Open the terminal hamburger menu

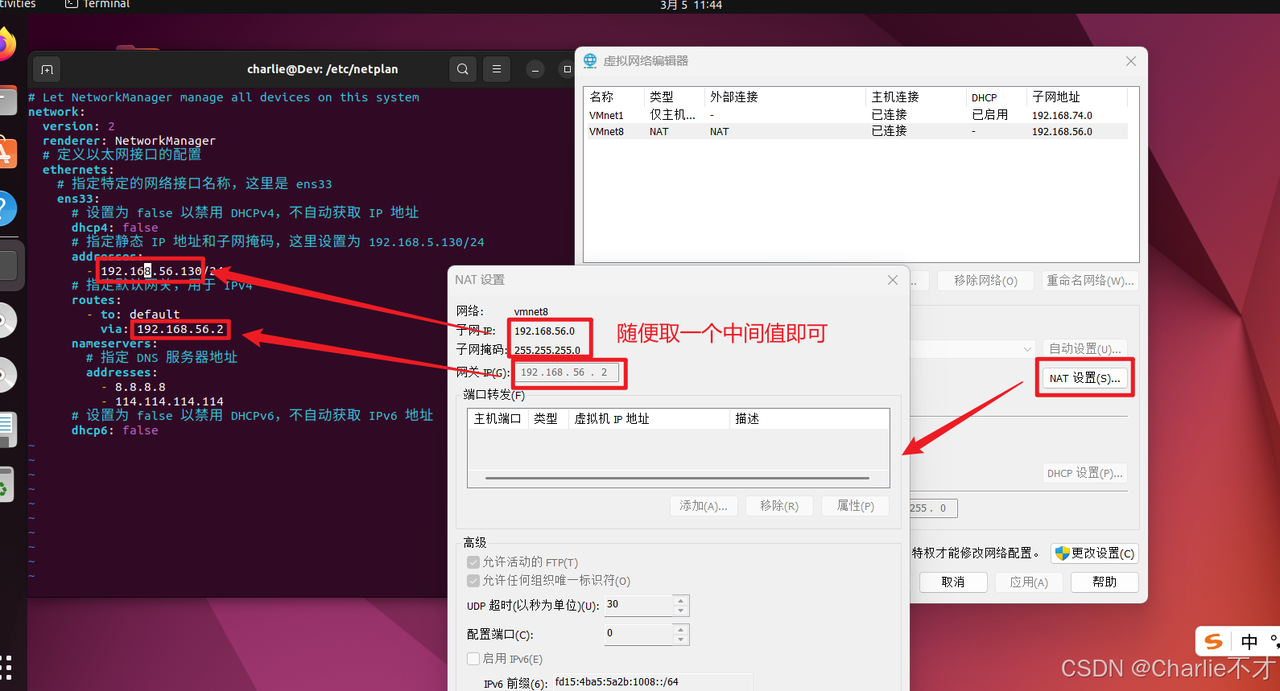(496, 69)
